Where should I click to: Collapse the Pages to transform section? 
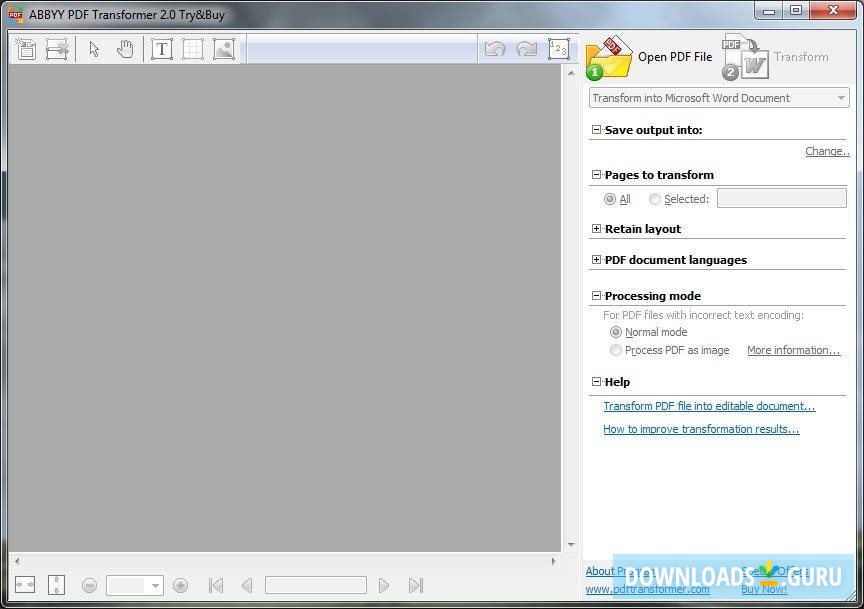596,175
